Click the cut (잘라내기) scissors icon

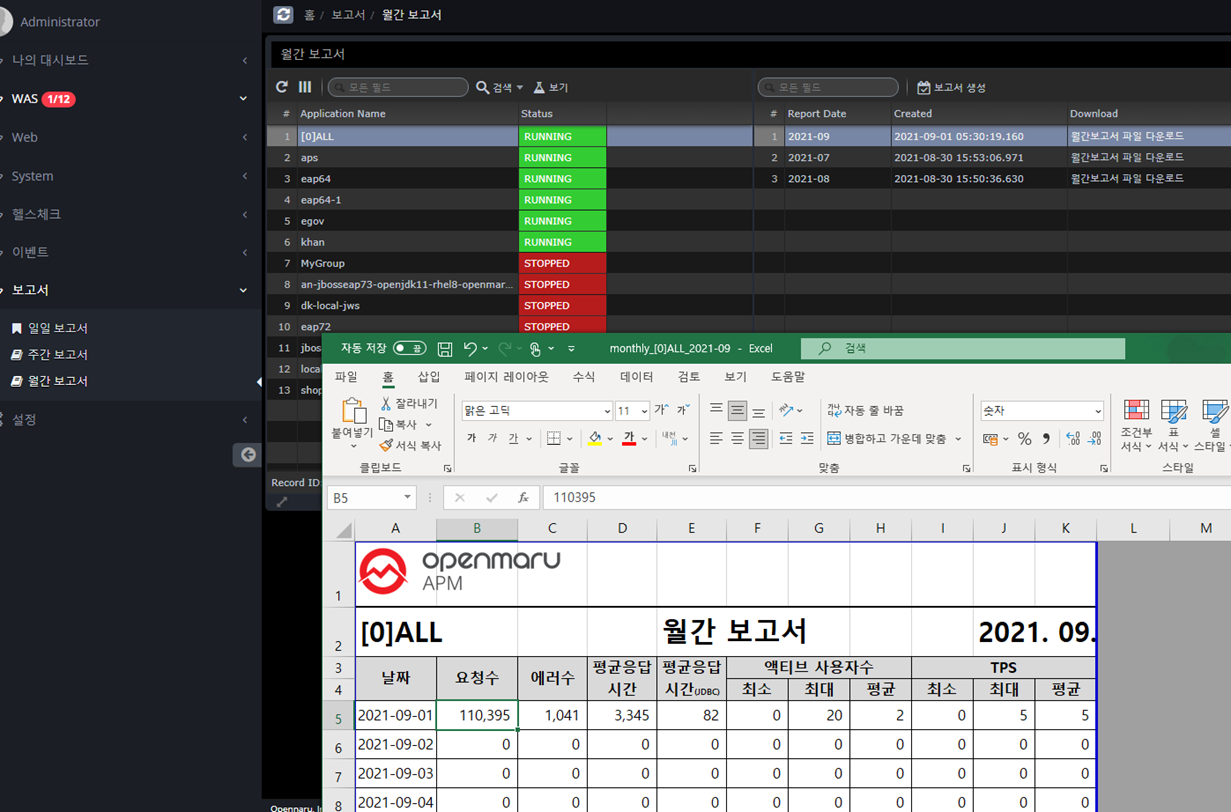coord(386,404)
